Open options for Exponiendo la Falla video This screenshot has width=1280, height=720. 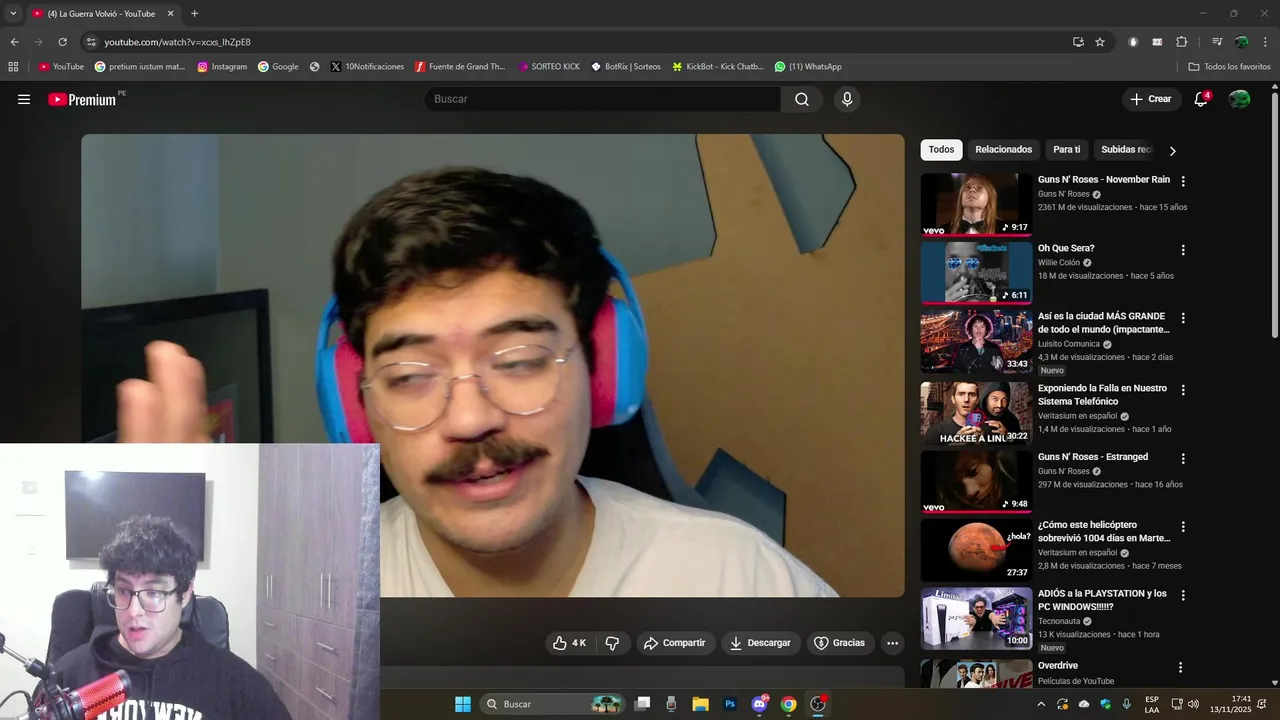[1183, 390]
